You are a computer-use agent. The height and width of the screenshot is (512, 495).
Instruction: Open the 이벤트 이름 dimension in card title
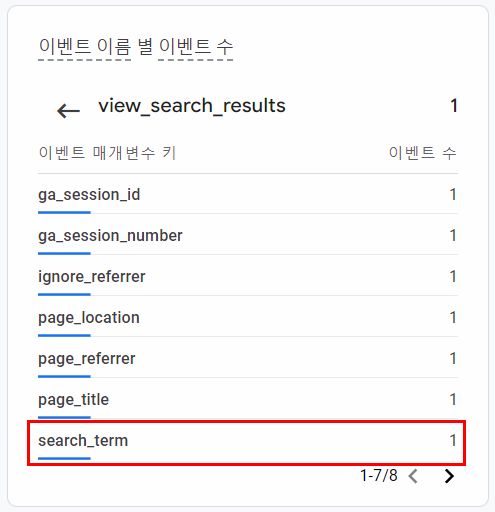coord(85,47)
